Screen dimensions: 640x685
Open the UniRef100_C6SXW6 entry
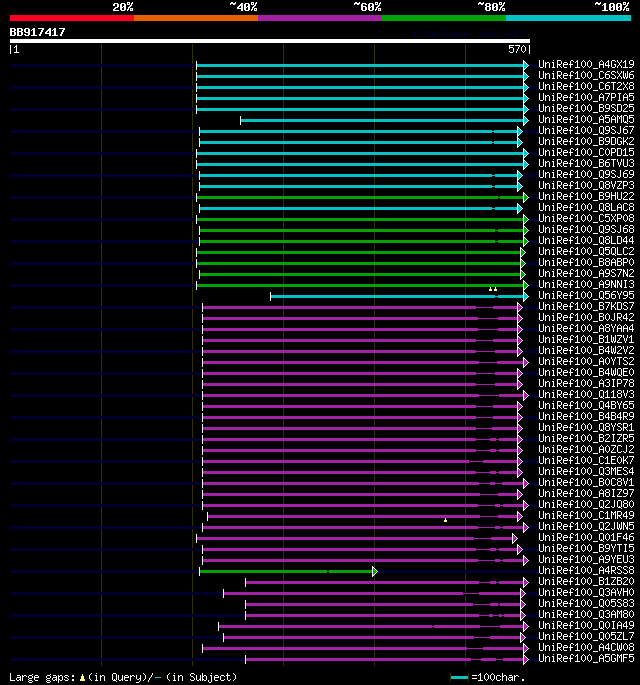[586, 75]
